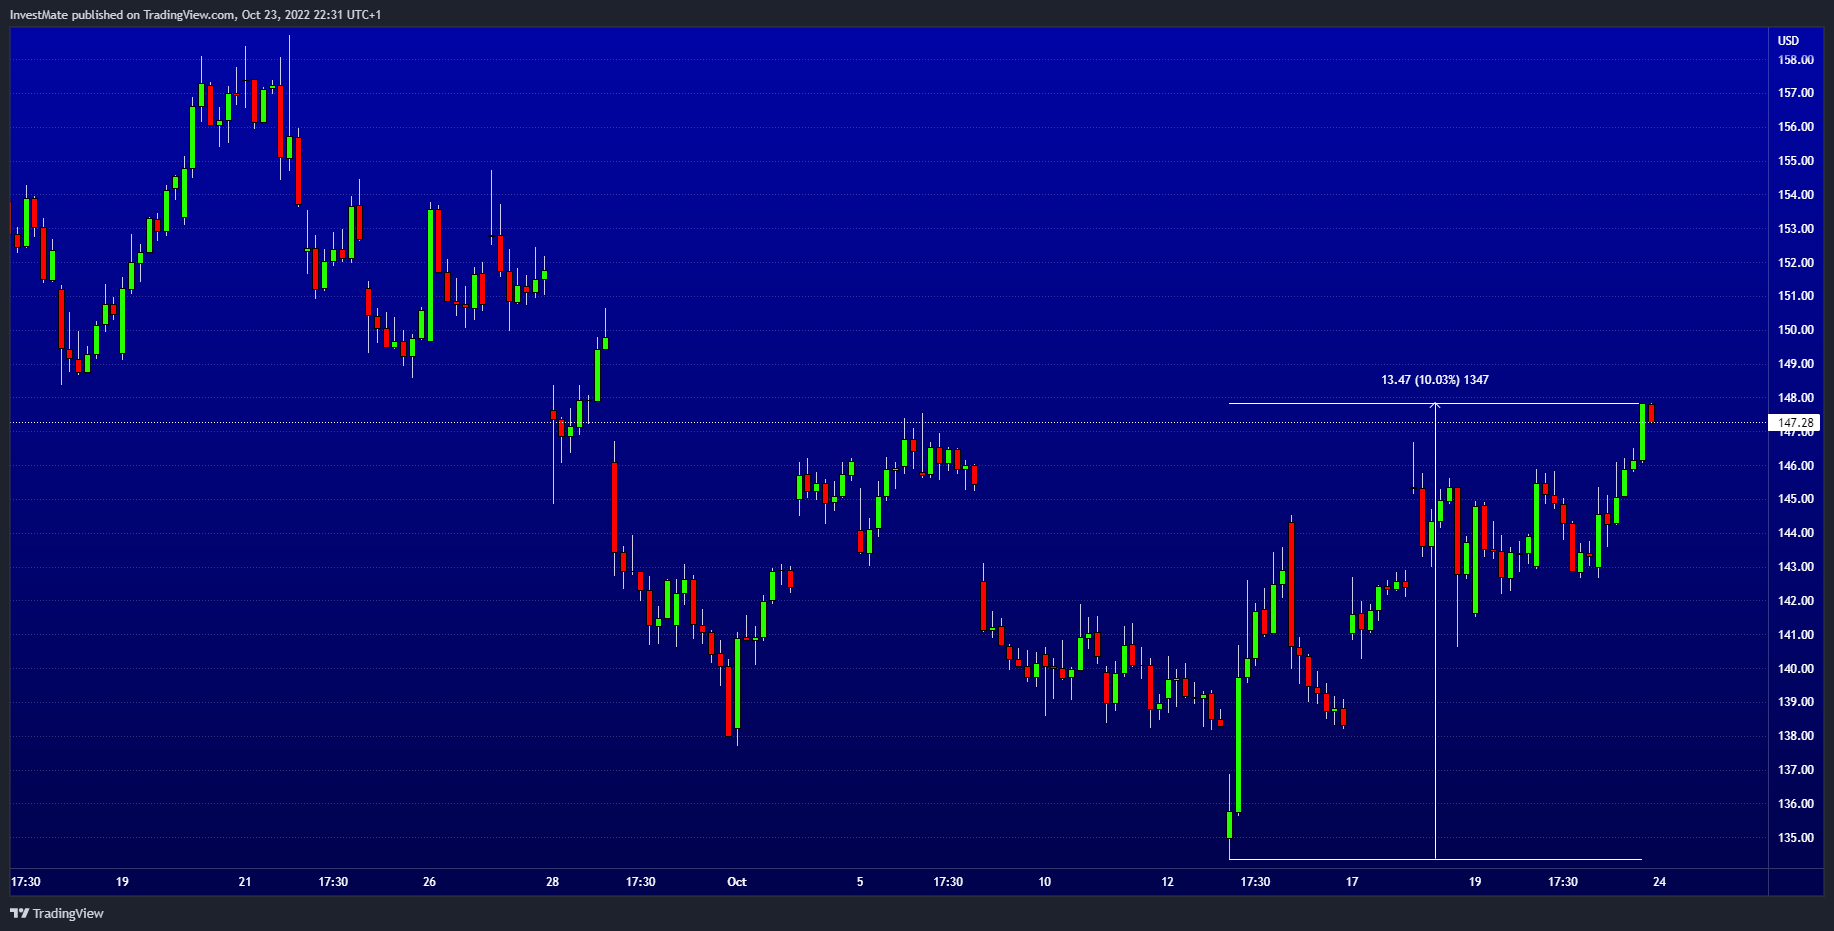Image resolution: width=1834 pixels, height=931 pixels.
Task: Click the 137.00 price axis label
Action: point(1796,770)
